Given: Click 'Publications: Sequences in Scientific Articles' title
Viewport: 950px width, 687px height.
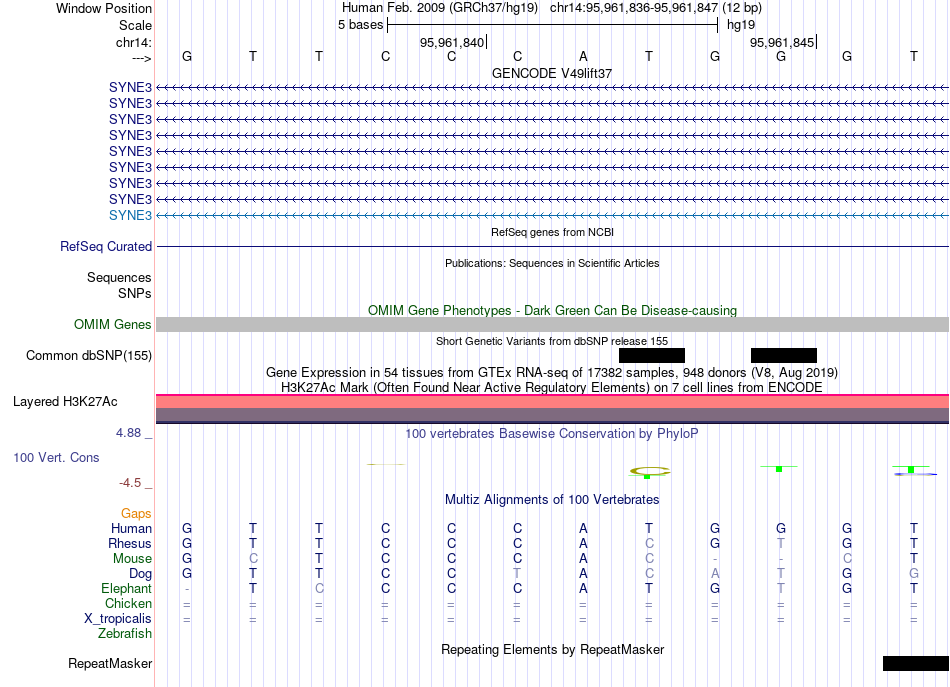Looking at the screenshot, I should [552, 263].
